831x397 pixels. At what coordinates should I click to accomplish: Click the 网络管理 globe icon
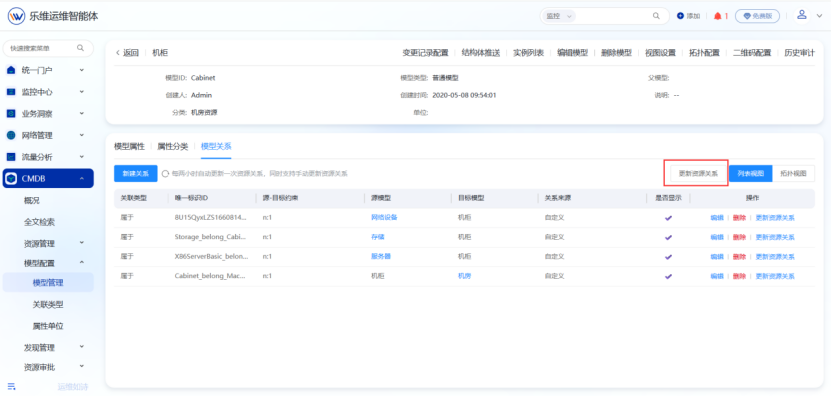pyautogui.click(x=11, y=135)
